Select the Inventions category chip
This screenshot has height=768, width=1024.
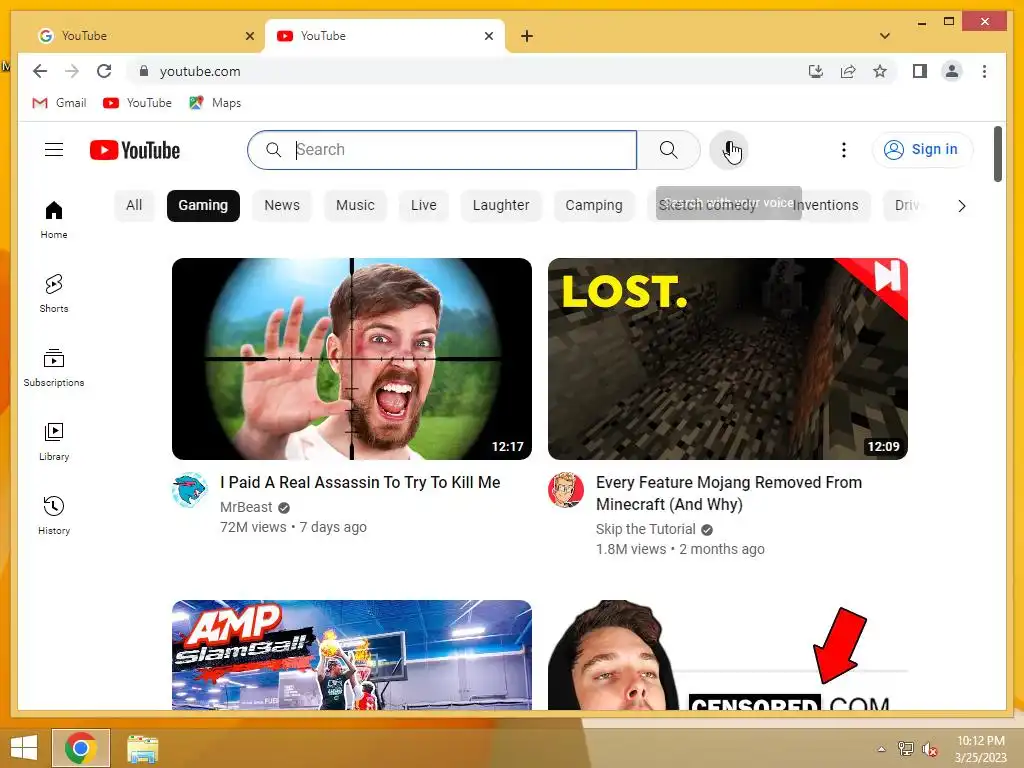pyautogui.click(x=826, y=206)
